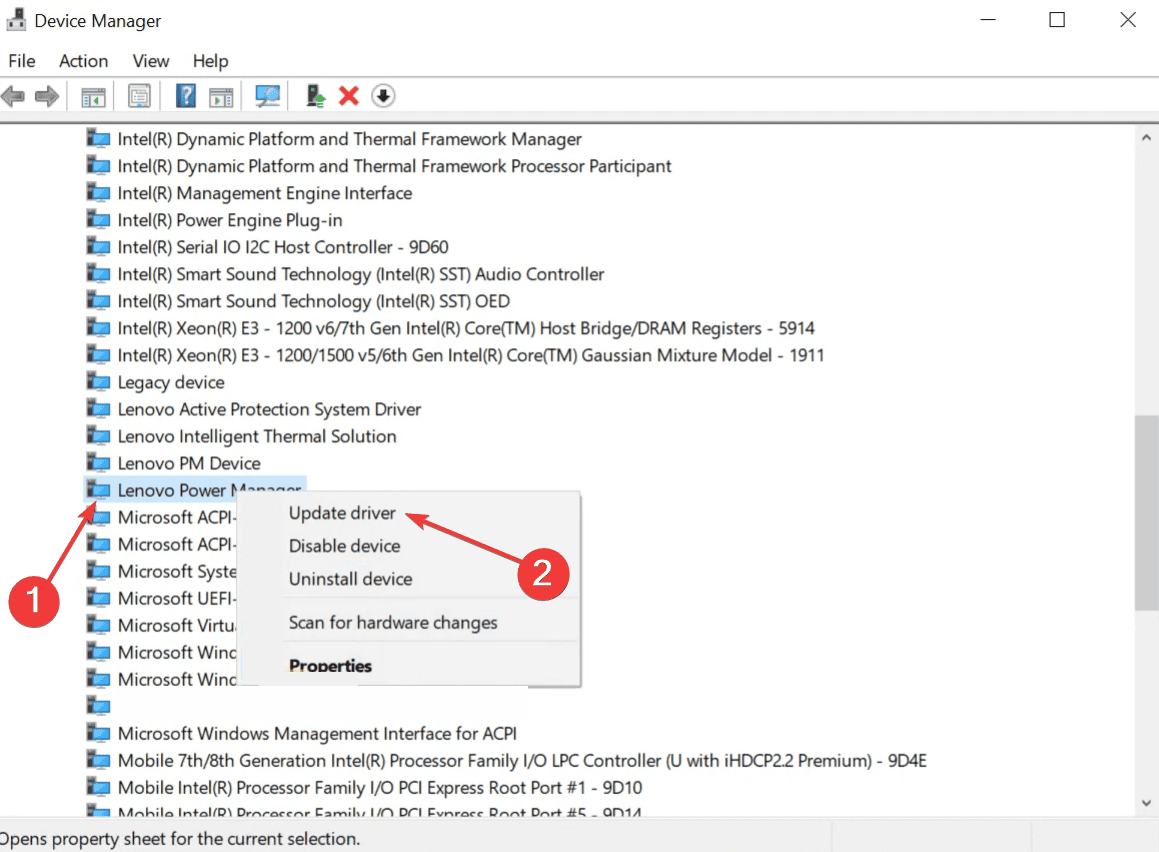Maximize the Device Manager window
The height and width of the screenshot is (852, 1159).
(1057, 20)
